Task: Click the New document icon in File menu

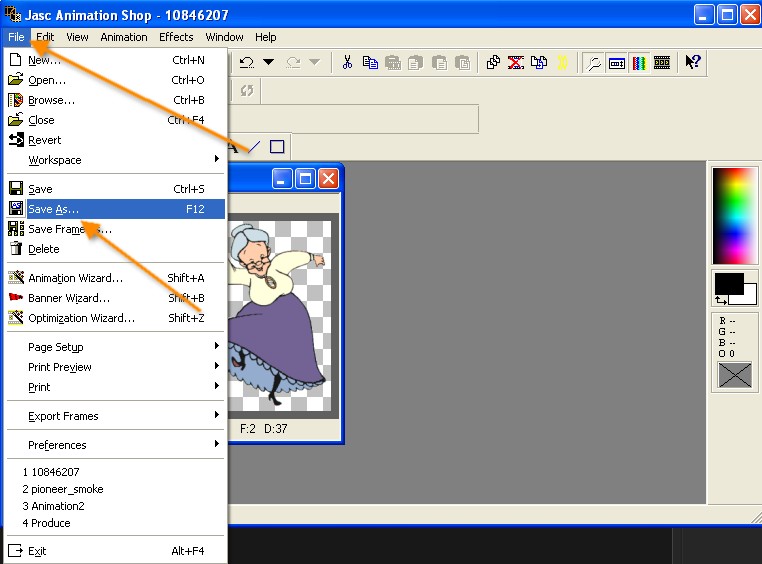Action: [16, 60]
